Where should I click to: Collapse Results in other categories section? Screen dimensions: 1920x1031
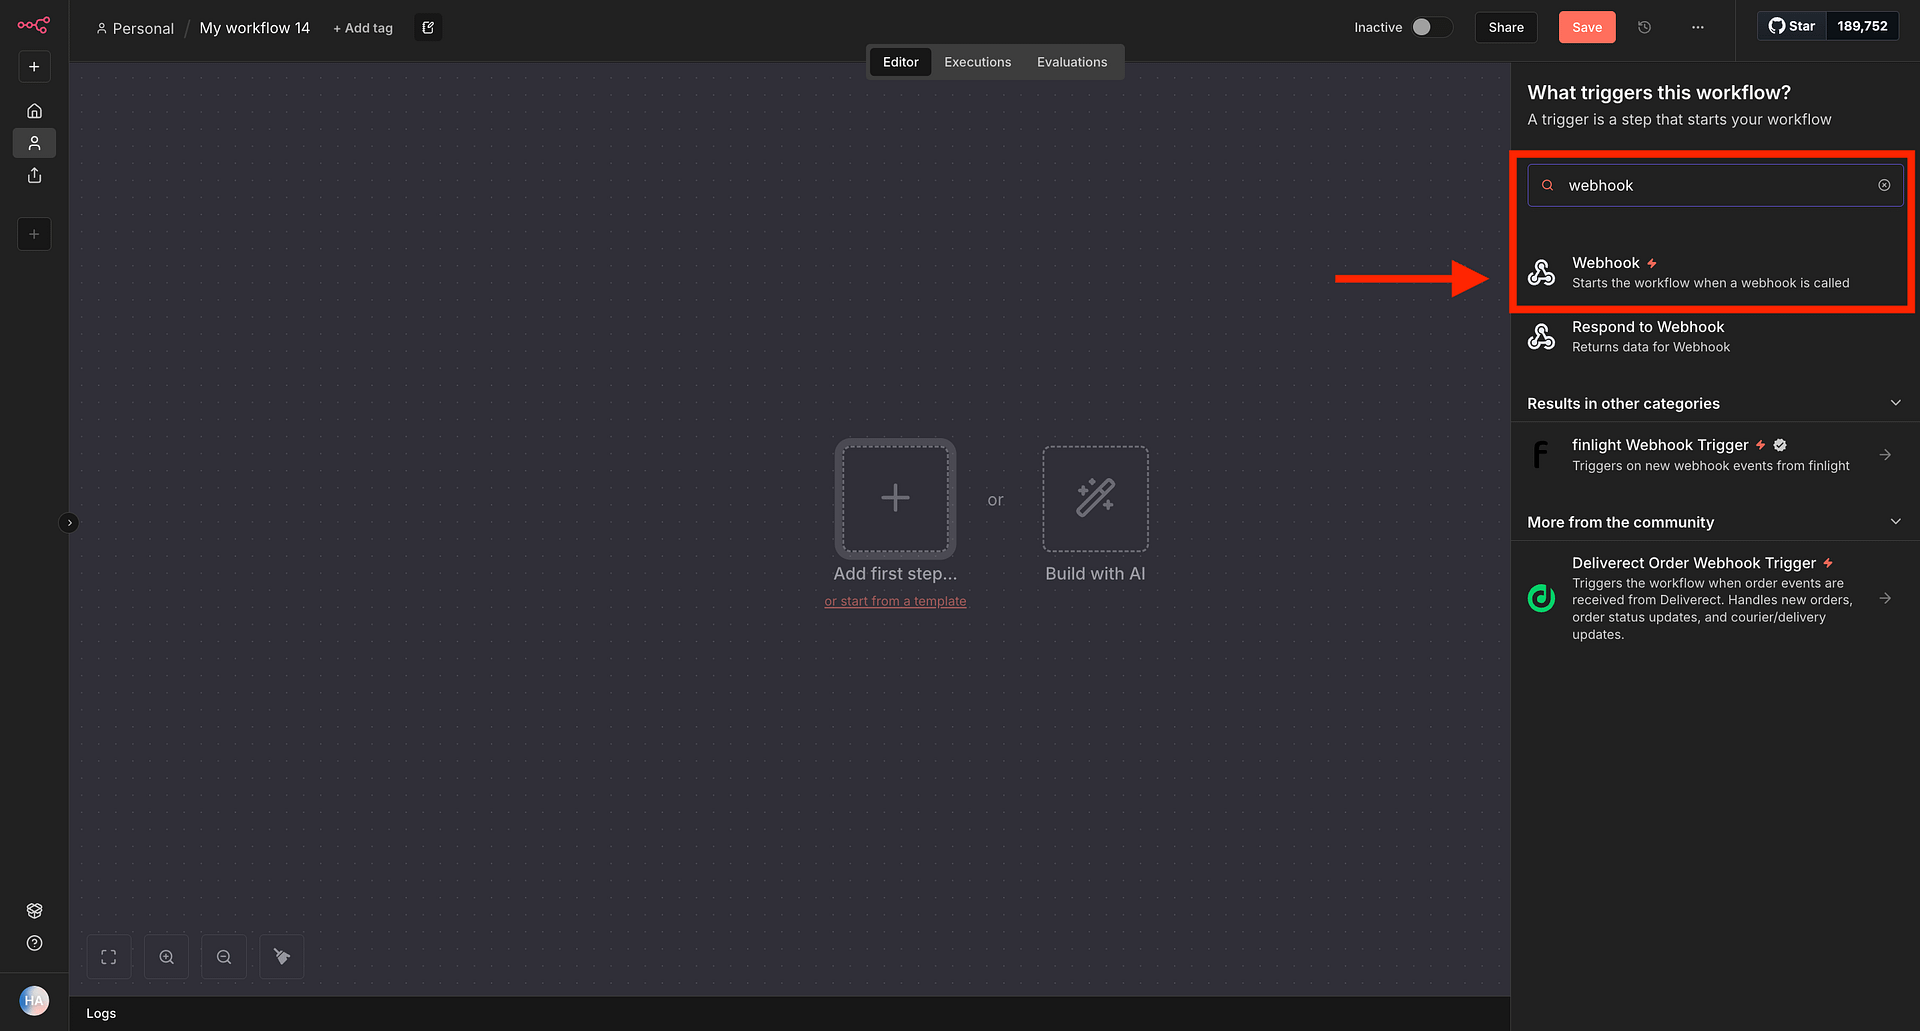(1895, 403)
